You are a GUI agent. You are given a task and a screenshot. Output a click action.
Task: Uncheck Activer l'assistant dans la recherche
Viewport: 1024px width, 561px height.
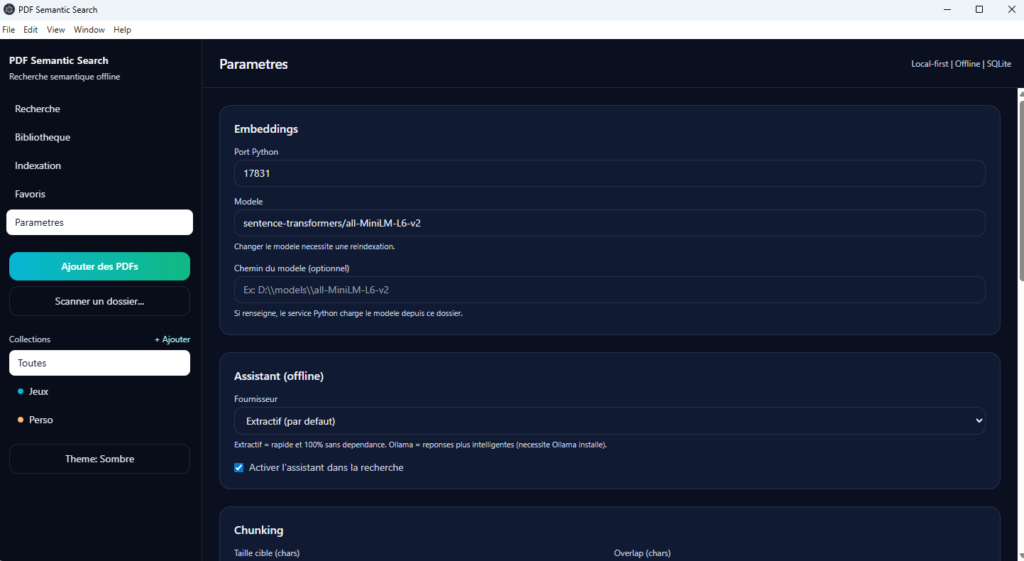click(239, 467)
